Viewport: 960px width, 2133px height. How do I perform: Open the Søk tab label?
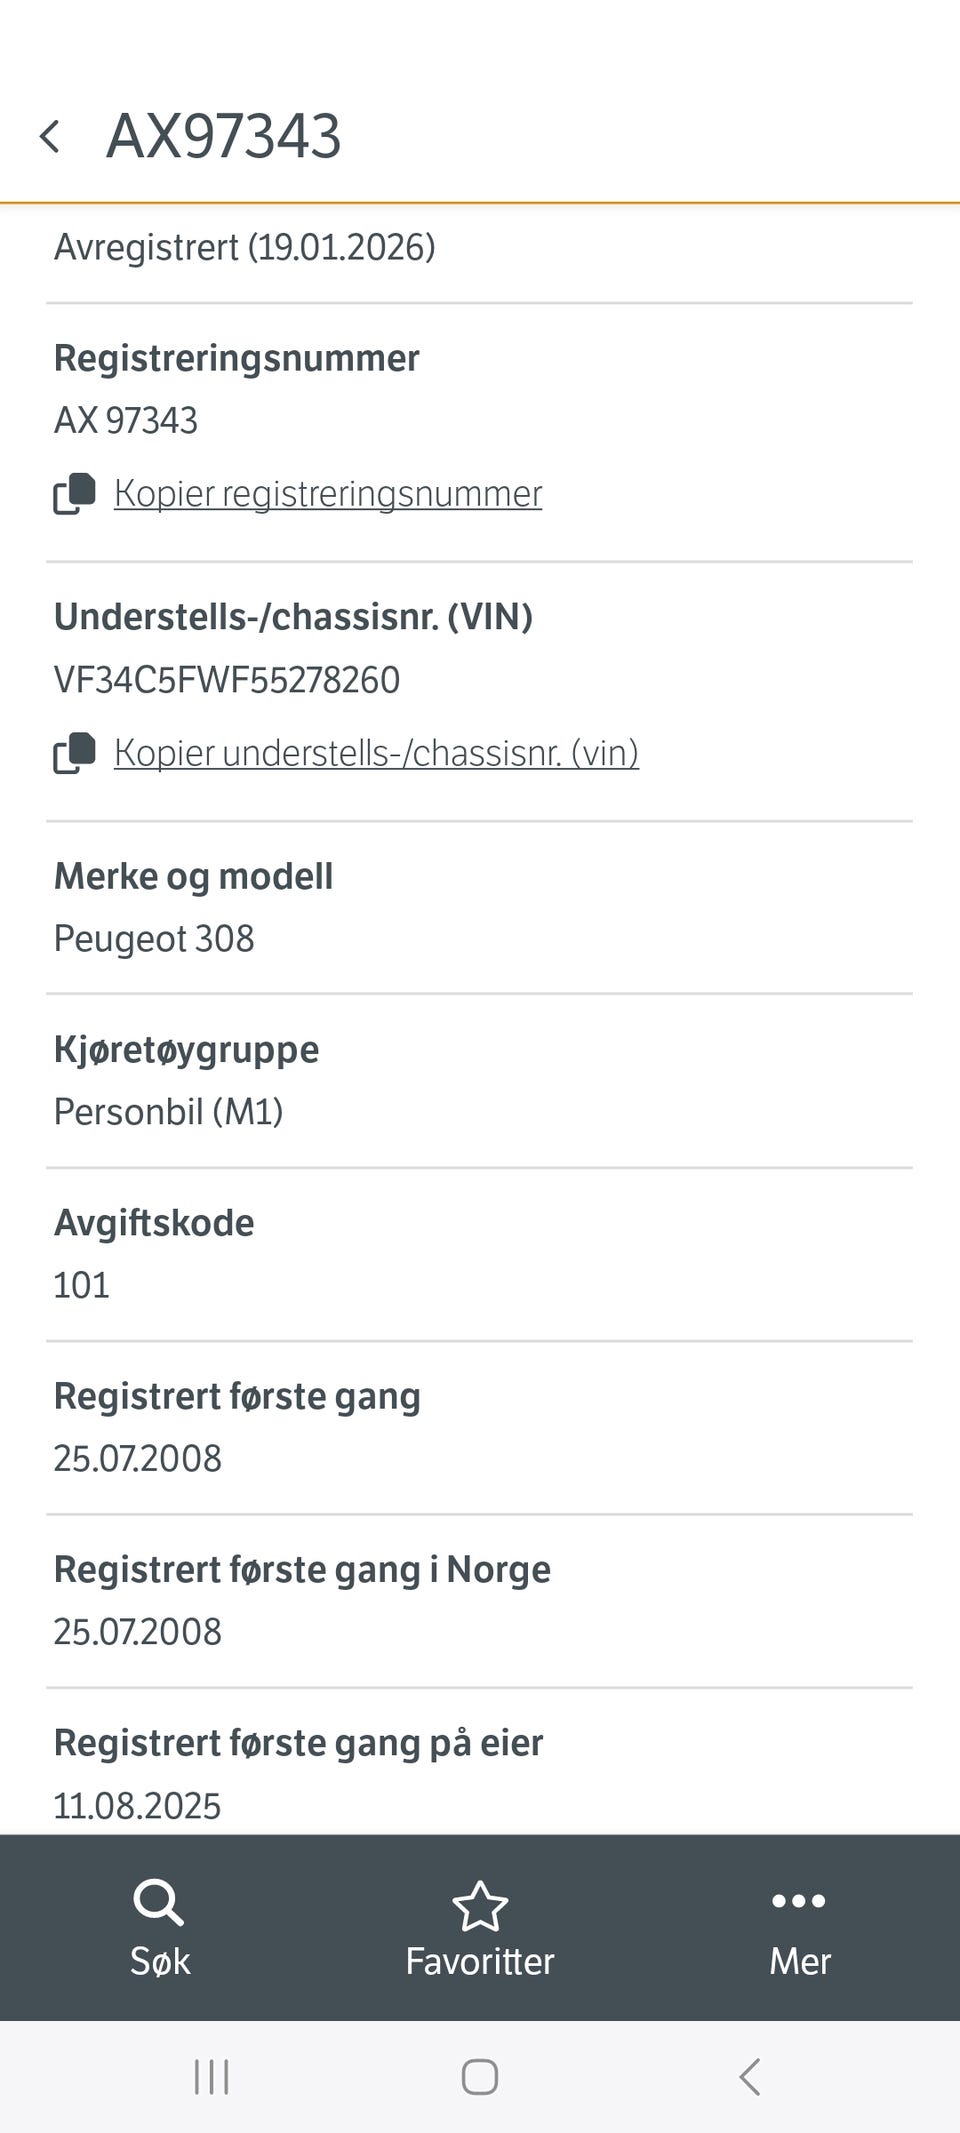160,1962
